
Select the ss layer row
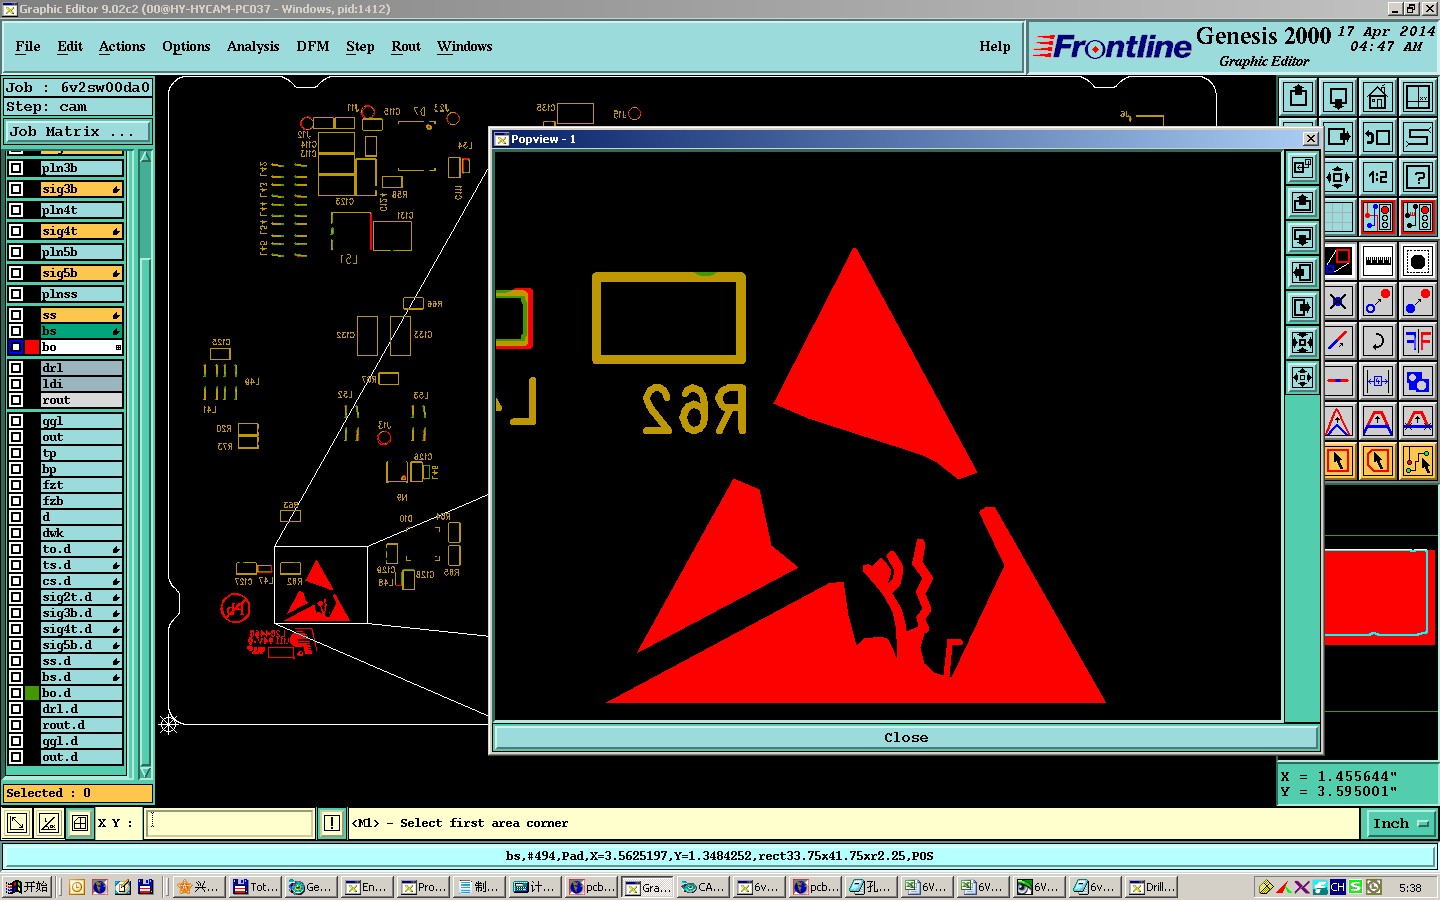point(81,315)
